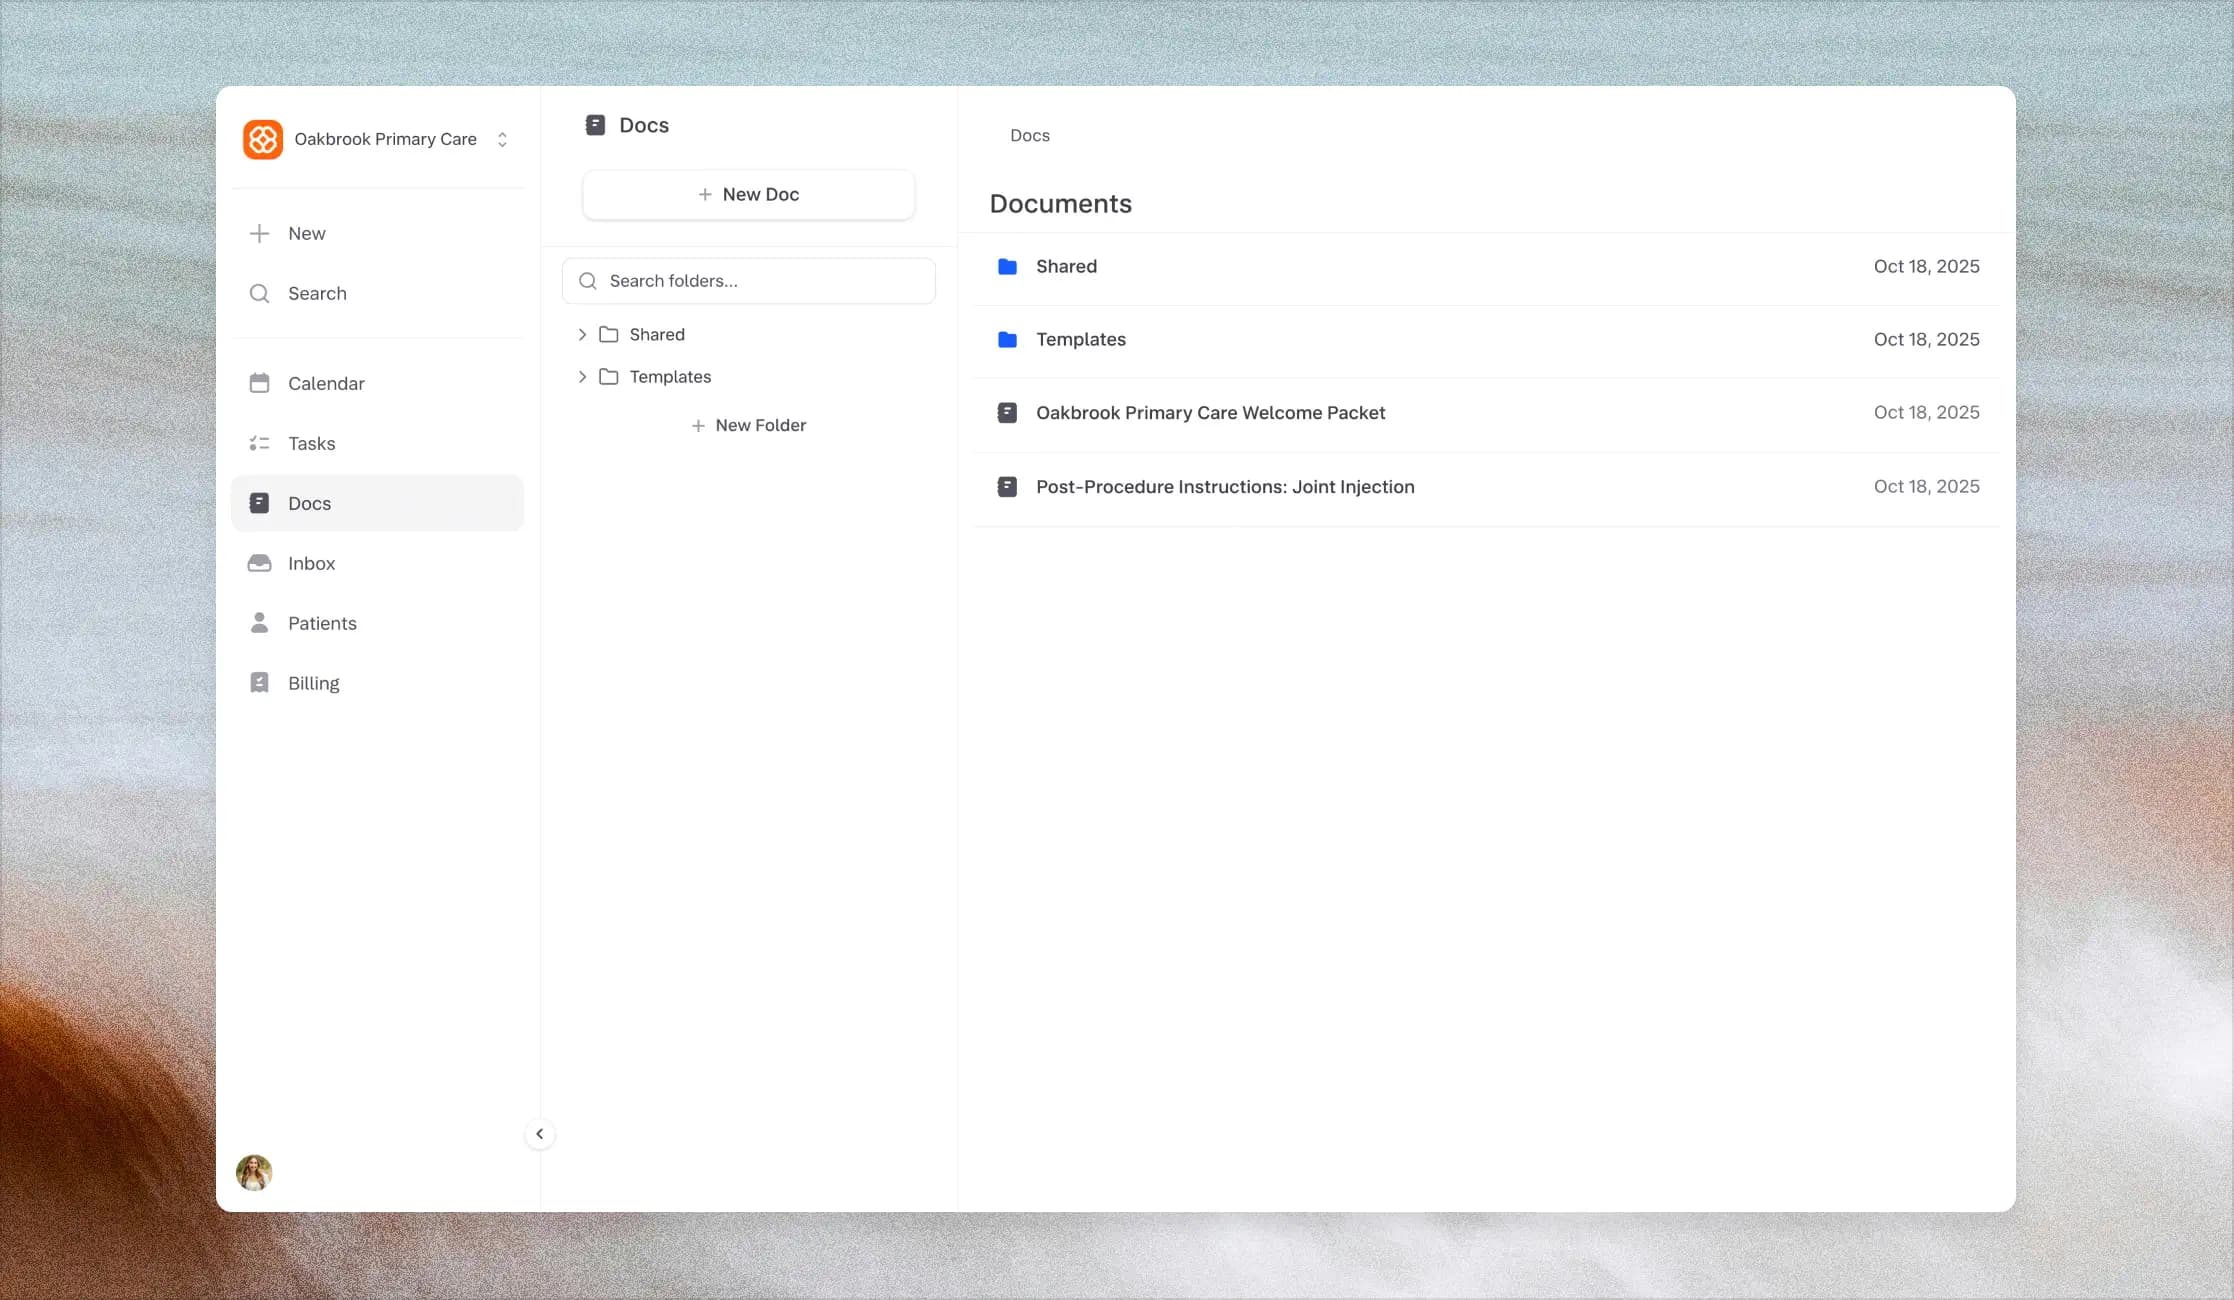Viewport: 2234px width, 1300px height.
Task: Click the Templates folder icon in Documents
Action: tap(1007, 339)
